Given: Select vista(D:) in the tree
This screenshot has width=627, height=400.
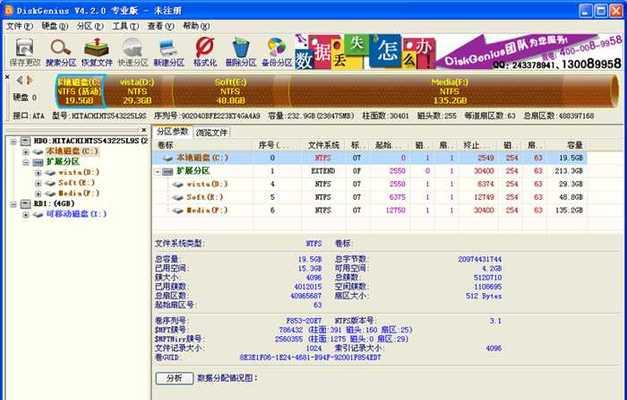Looking at the screenshot, I should 79,172.
